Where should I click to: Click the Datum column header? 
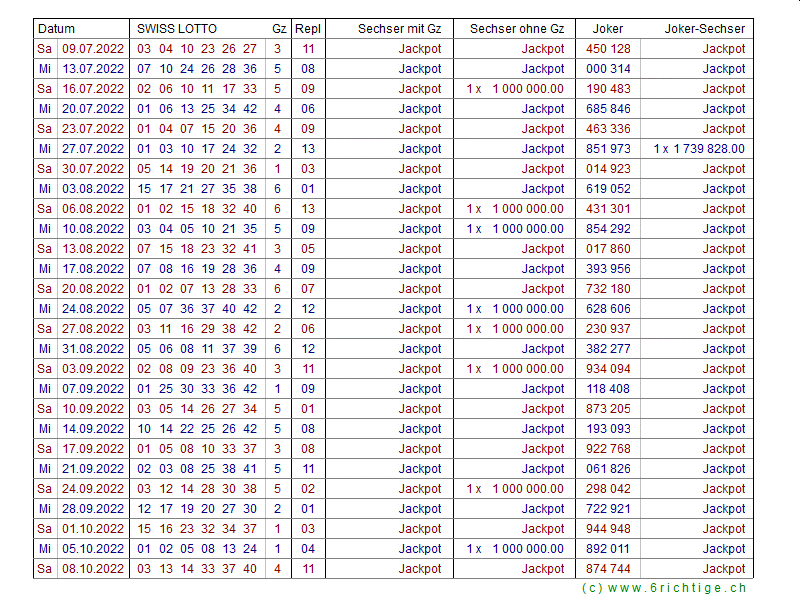coord(55,29)
